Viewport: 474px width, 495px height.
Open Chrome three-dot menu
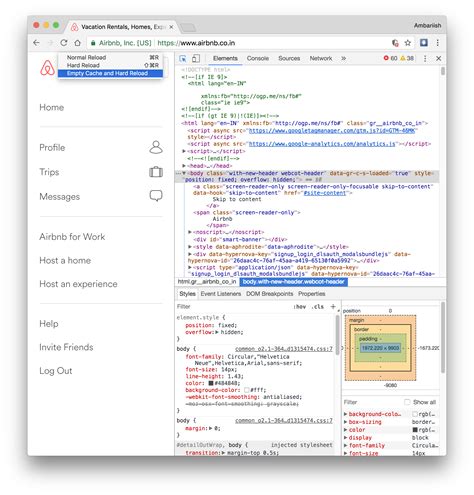tap(437, 43)
